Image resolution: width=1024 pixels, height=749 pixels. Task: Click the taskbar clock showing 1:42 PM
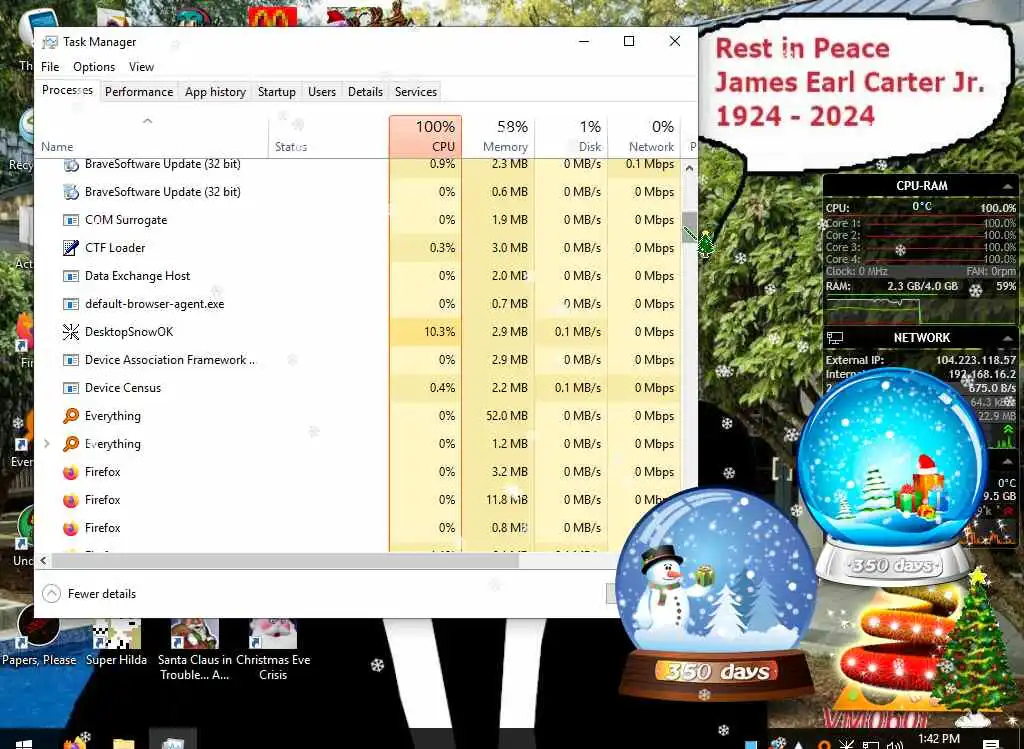pyautogui.click(x=938, y=739)
